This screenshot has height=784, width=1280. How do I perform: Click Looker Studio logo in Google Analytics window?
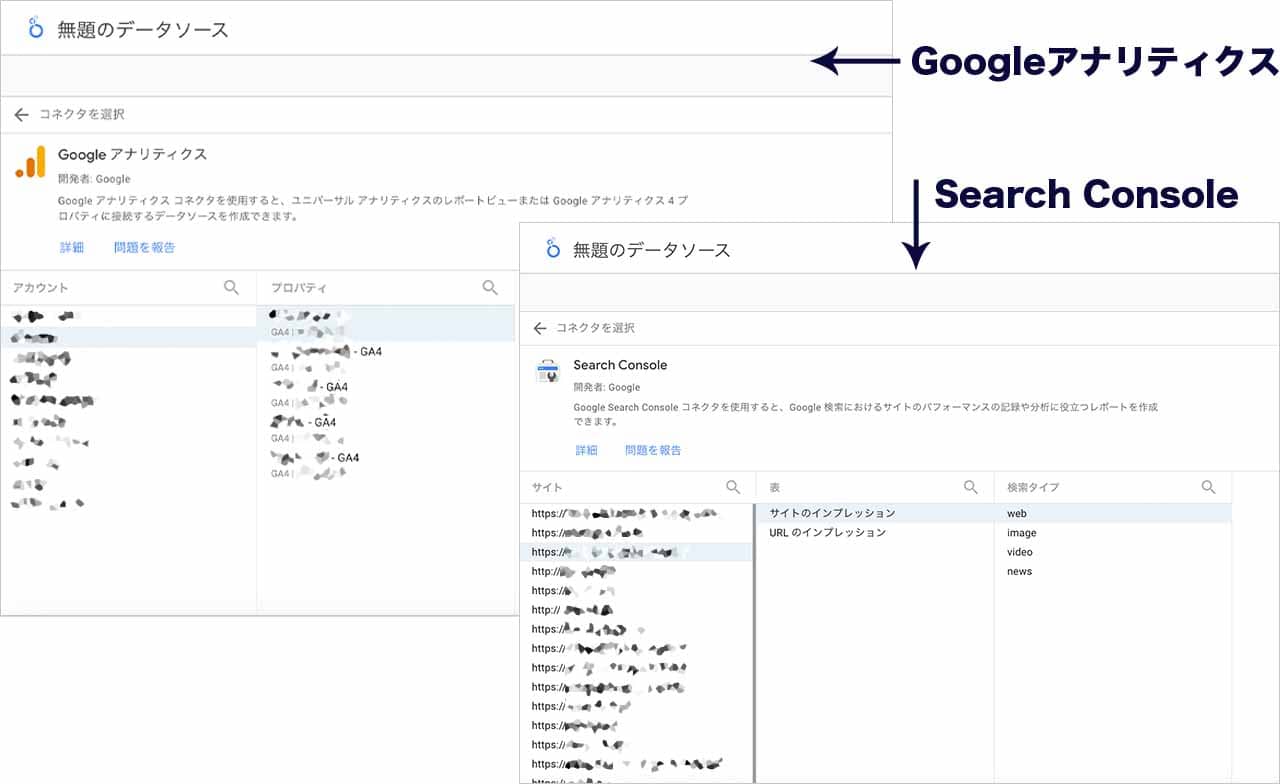pos(36,28)
